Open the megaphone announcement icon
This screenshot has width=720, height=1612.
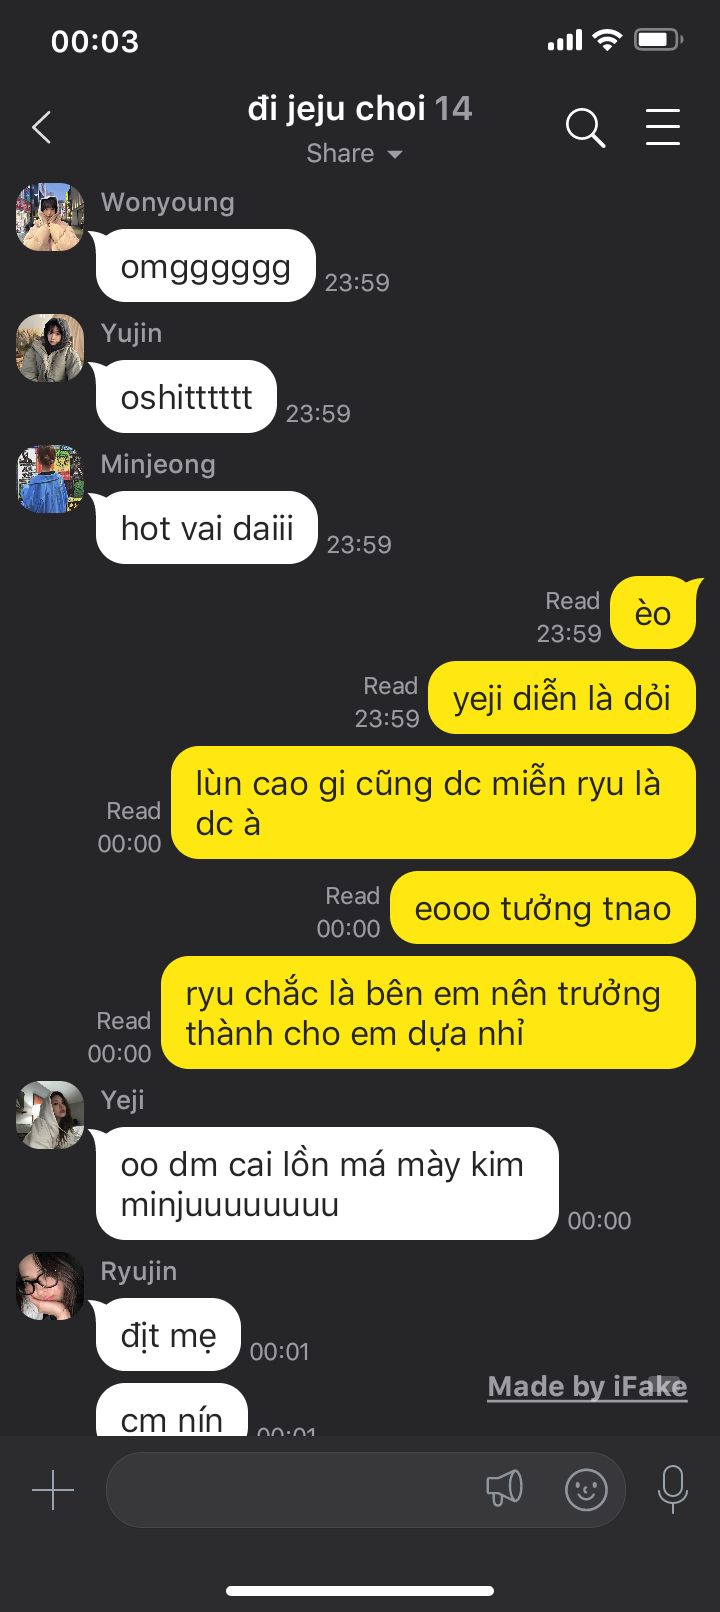504,1489
